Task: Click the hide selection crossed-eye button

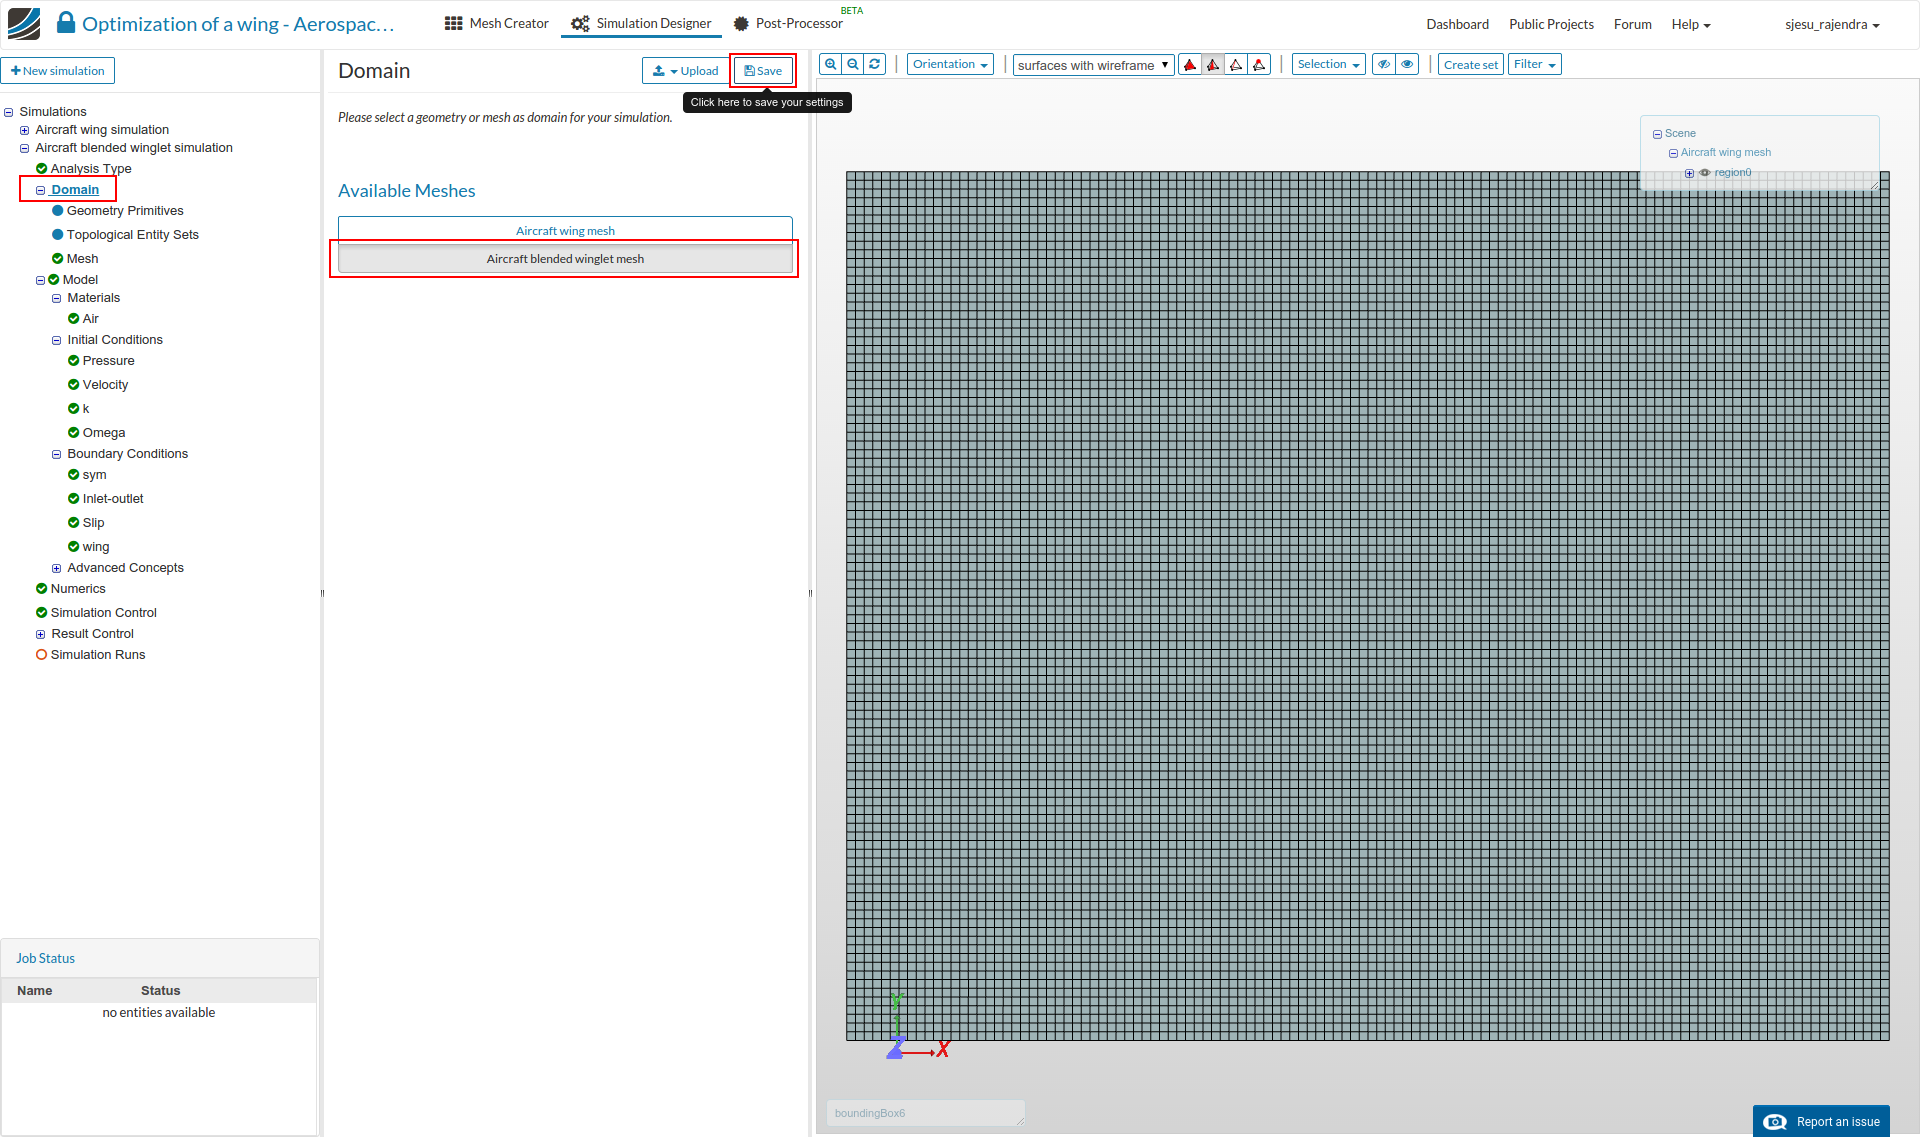Action: (x=1384, y=65)
